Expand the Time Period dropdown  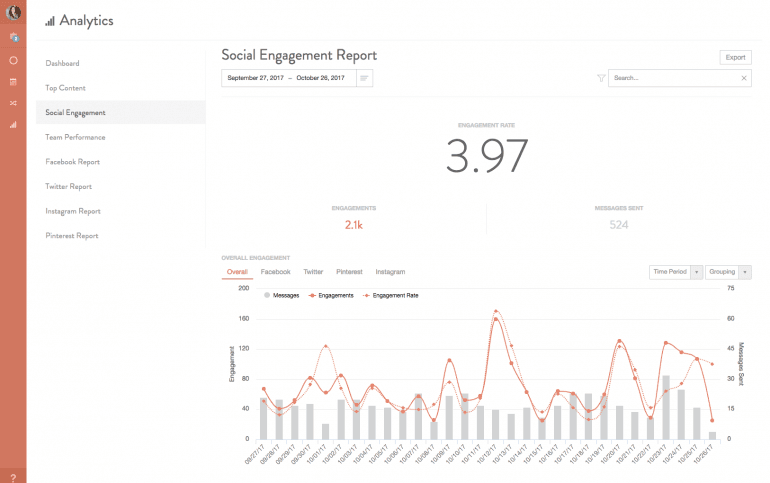(676, 272)
